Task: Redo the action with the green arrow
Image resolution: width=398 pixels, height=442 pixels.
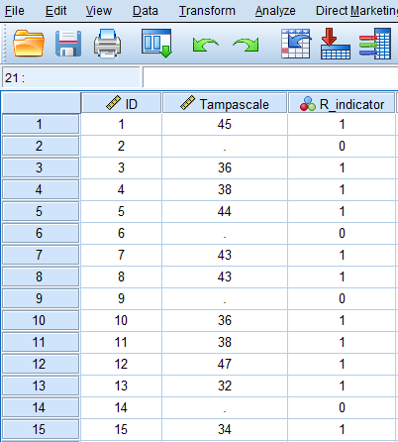Action: (246, 45)
